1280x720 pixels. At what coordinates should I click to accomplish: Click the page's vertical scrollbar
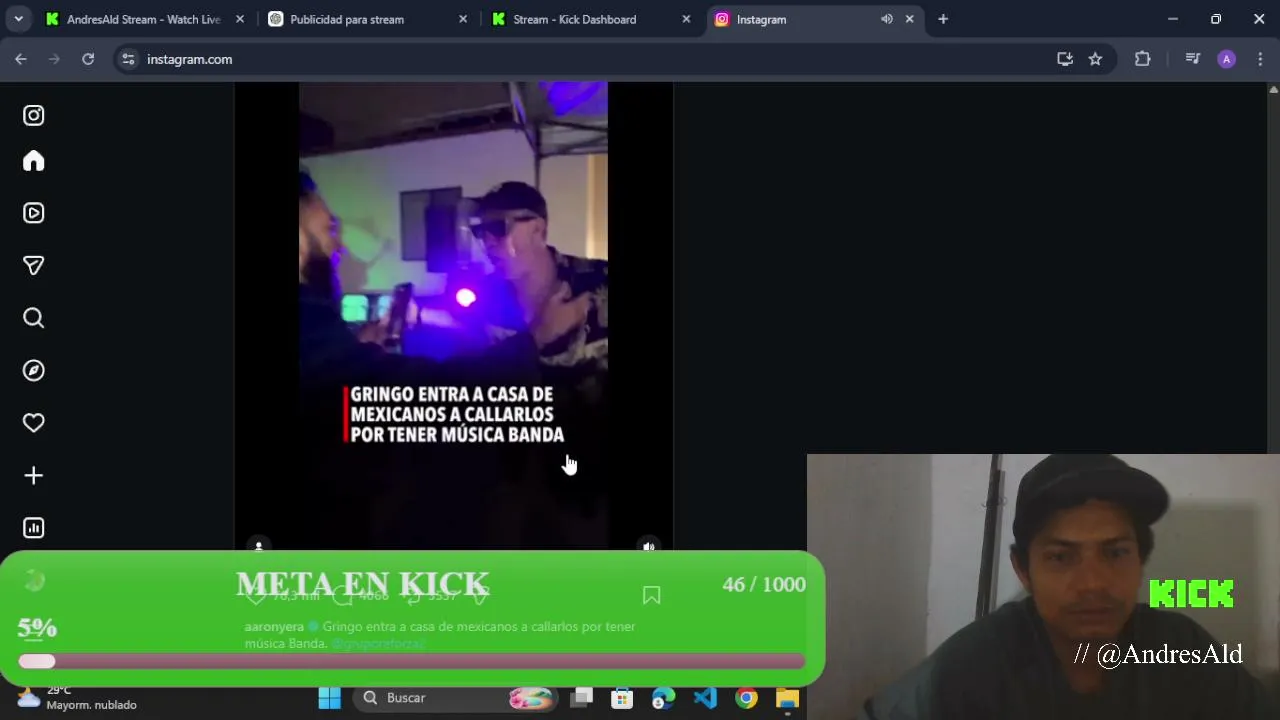tap(1273, 267)
